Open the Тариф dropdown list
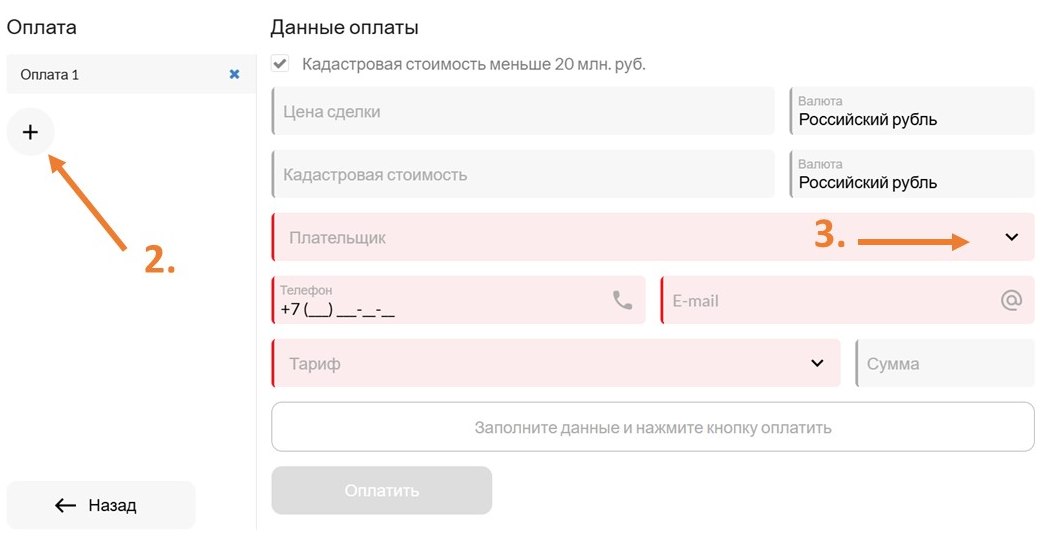 point(556,363)
